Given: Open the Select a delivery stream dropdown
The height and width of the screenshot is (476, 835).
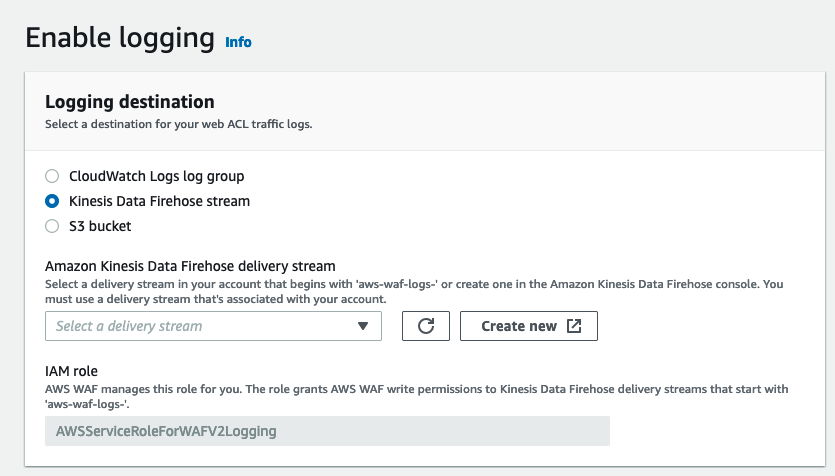Looking at the screenshot, I should pyautogui.click(x=213, y=326).
